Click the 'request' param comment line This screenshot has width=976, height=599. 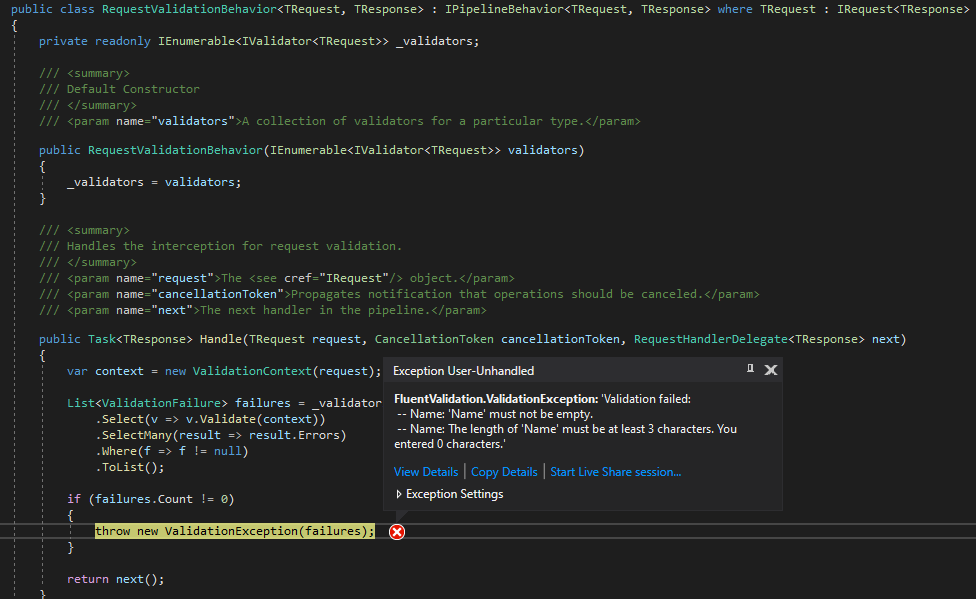tap(276, 278)
